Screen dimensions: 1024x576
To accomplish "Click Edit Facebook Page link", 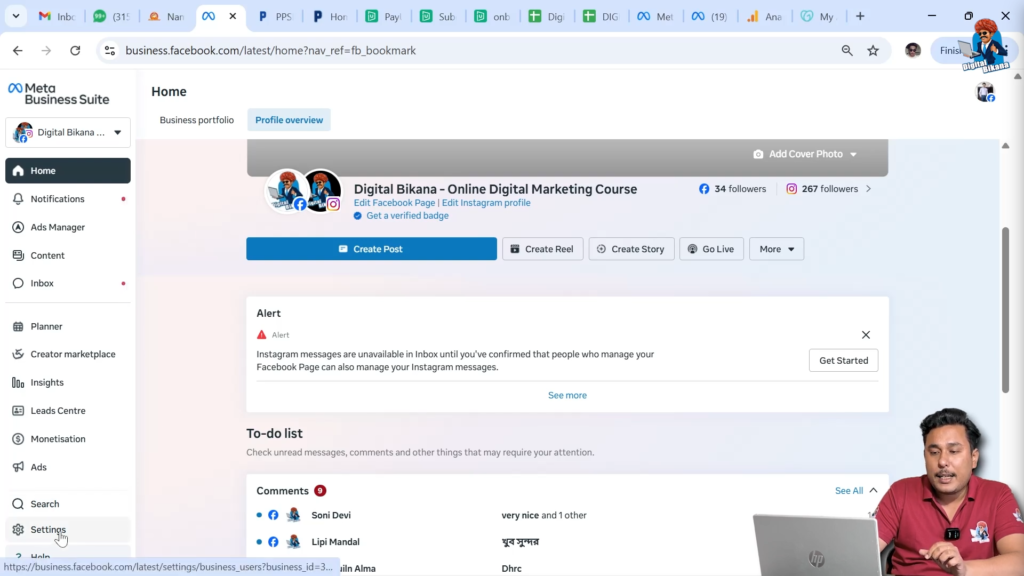I will pos(394,202).
